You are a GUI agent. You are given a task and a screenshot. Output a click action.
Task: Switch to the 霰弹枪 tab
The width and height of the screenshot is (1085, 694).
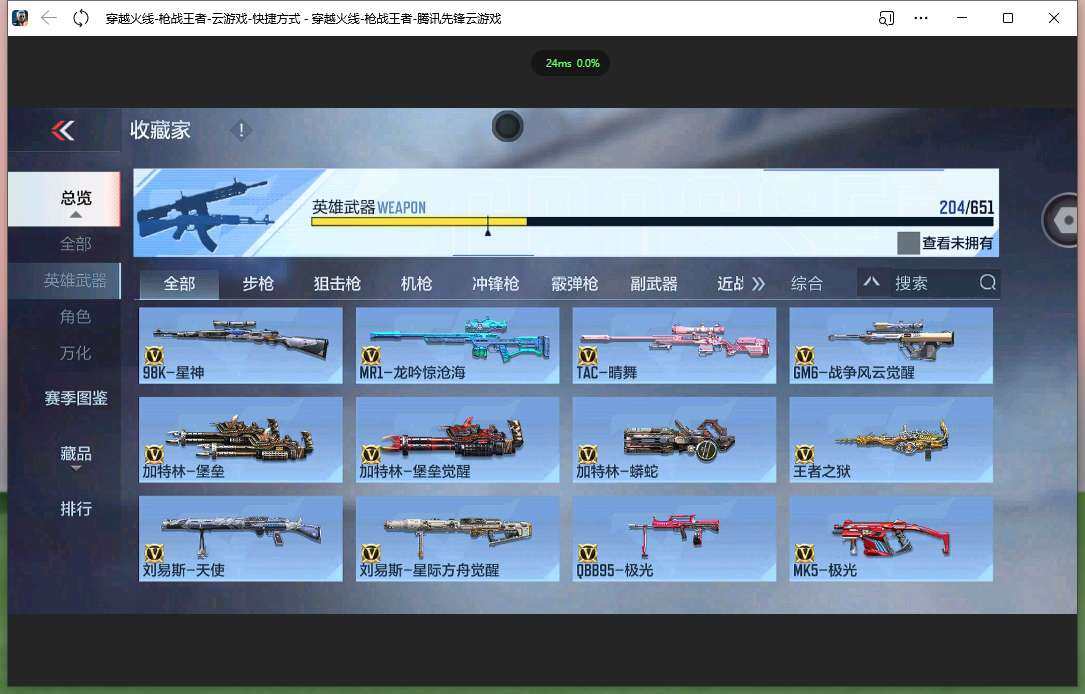click(574, 284)
